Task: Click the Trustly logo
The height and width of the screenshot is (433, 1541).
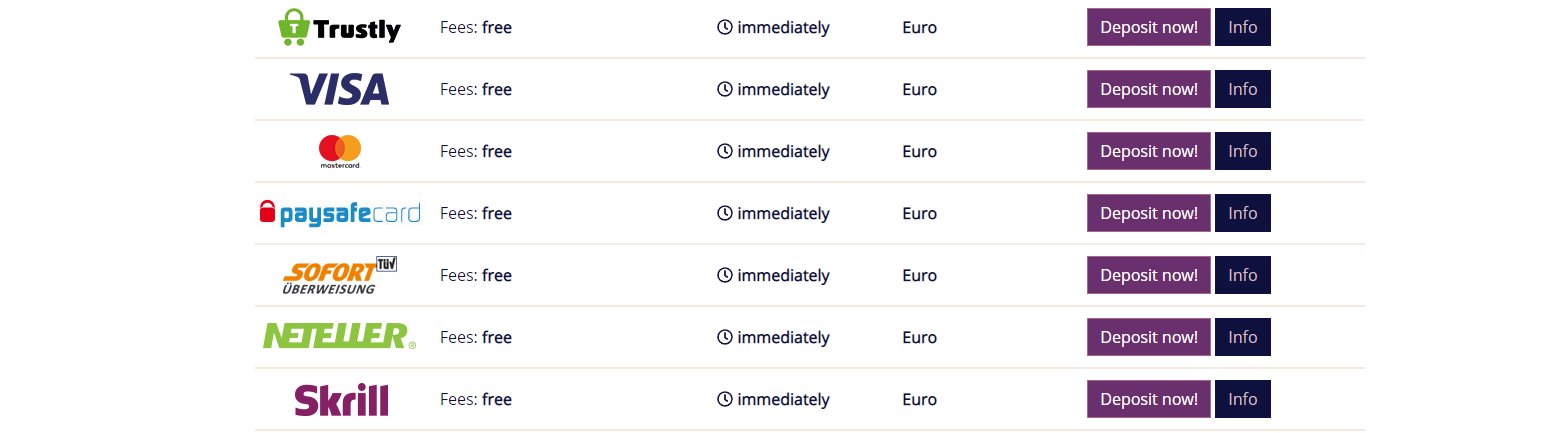Action: coord(339,27)
